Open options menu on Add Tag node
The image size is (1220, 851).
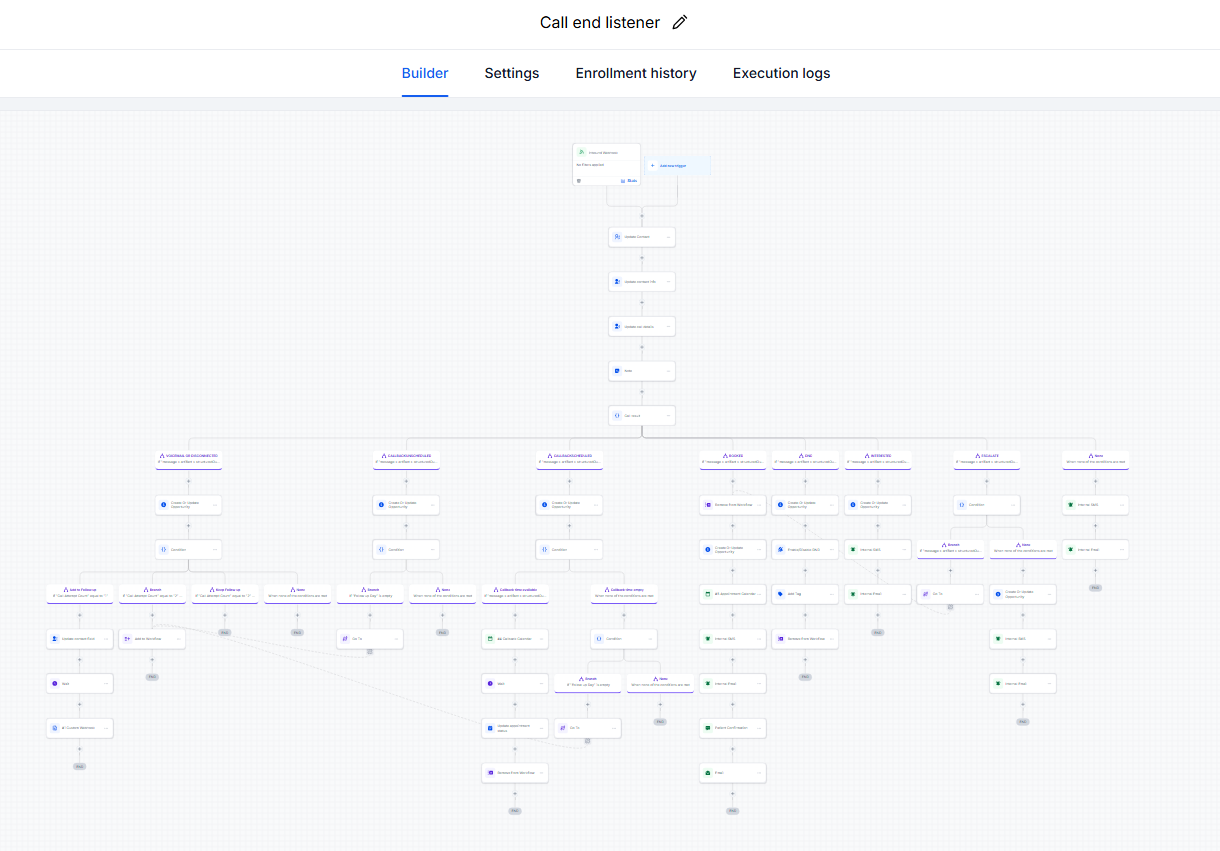click(831, 593)
